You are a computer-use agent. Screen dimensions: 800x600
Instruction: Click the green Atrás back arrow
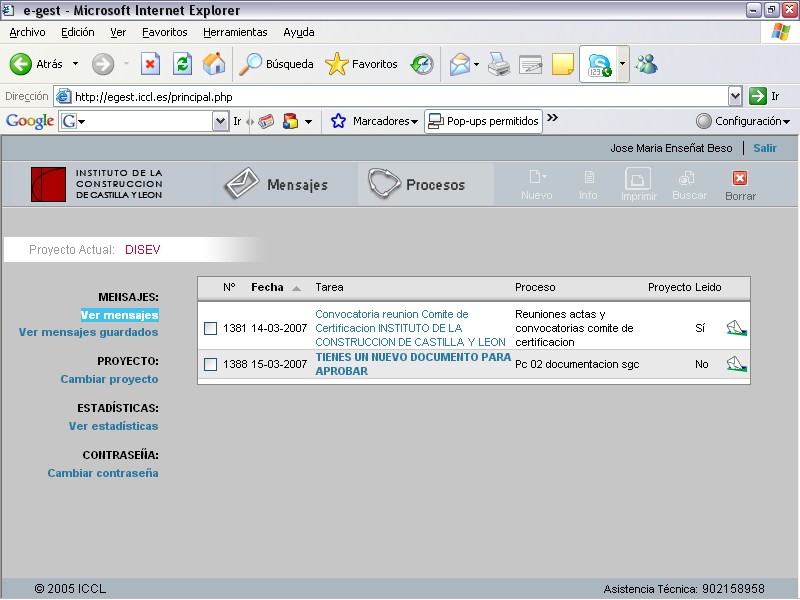(21, 64)
